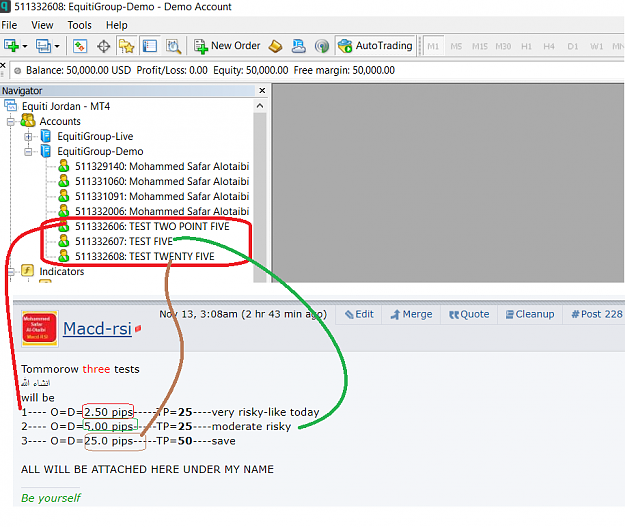Viewport: 625px width, 527px height.
Task: Select the Equiti Jordan - MT4 root node
Action: tap(66, 106)
